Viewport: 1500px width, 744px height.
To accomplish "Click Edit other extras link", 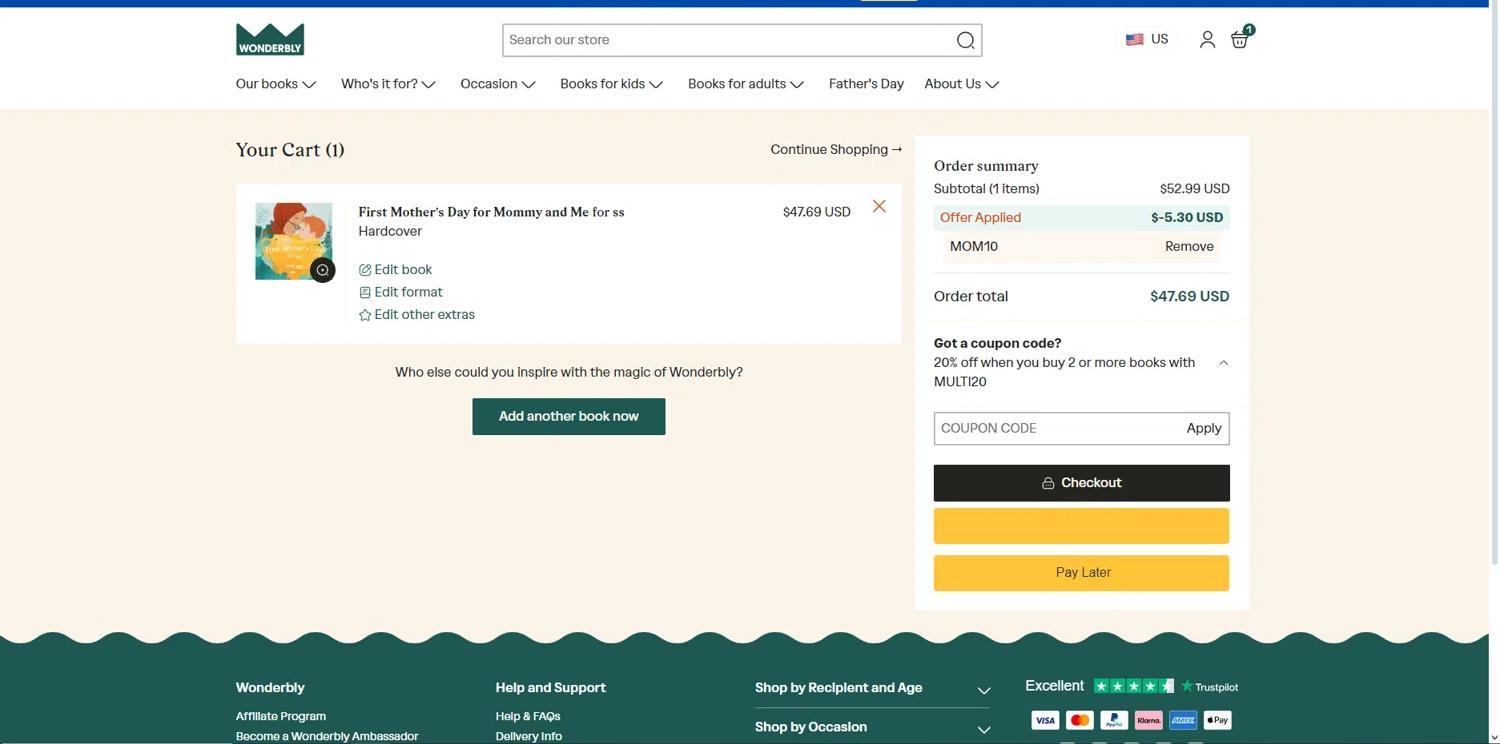I will pos(416,315).
